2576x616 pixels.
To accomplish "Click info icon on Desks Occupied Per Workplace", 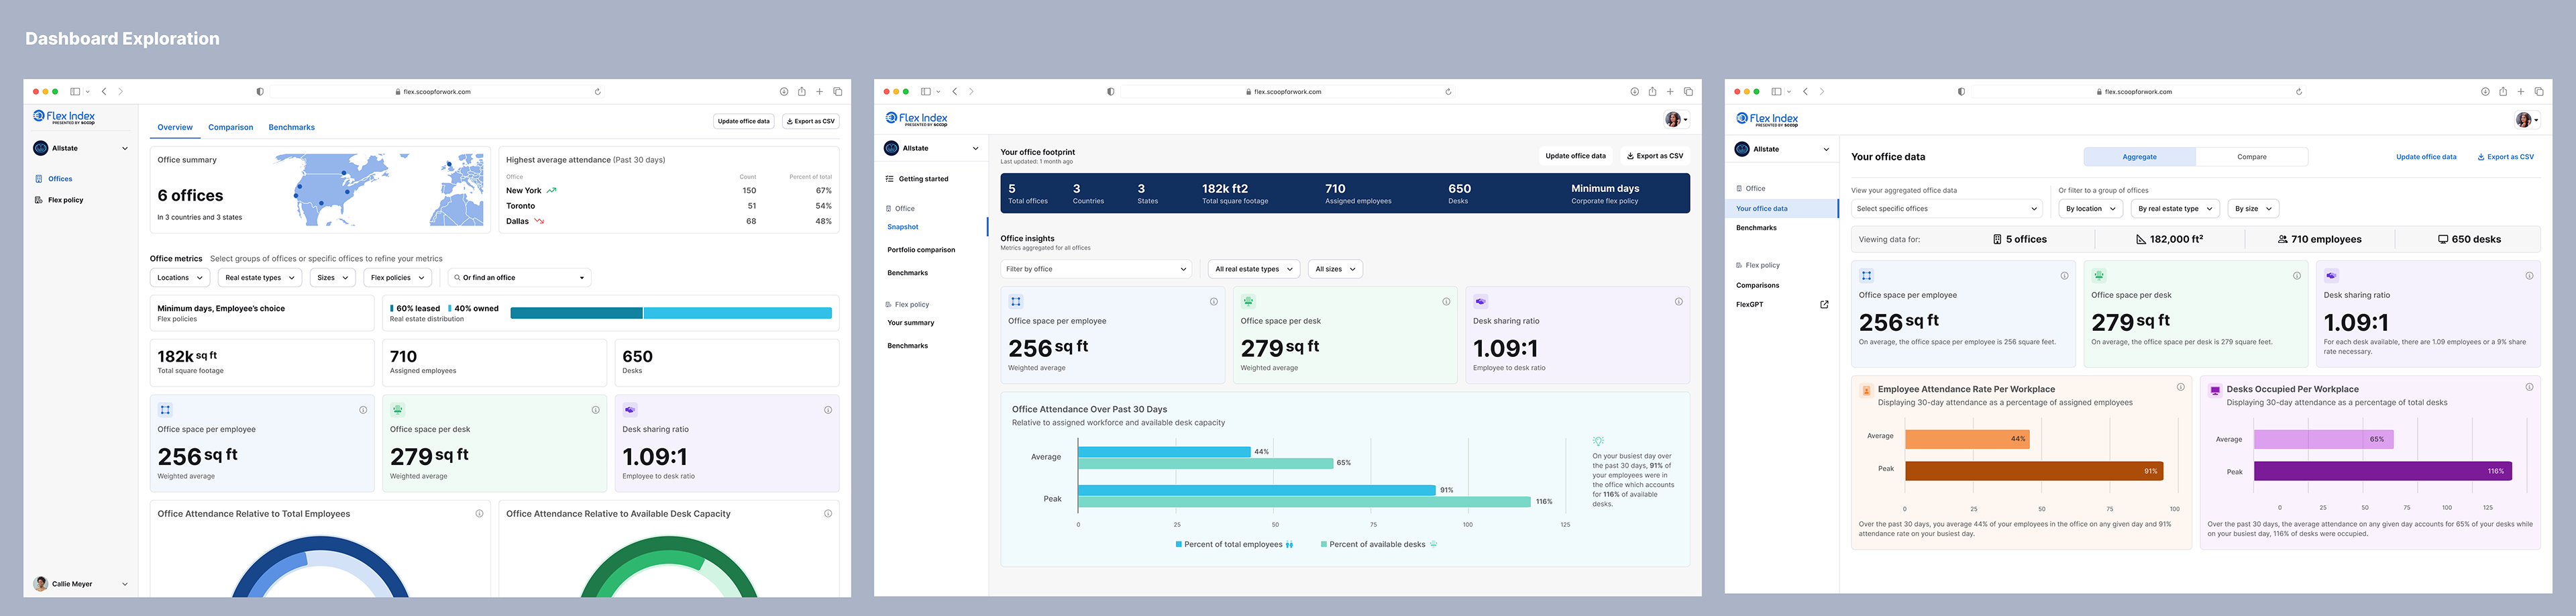I will pyautogui.click(x=2529, y=387).
